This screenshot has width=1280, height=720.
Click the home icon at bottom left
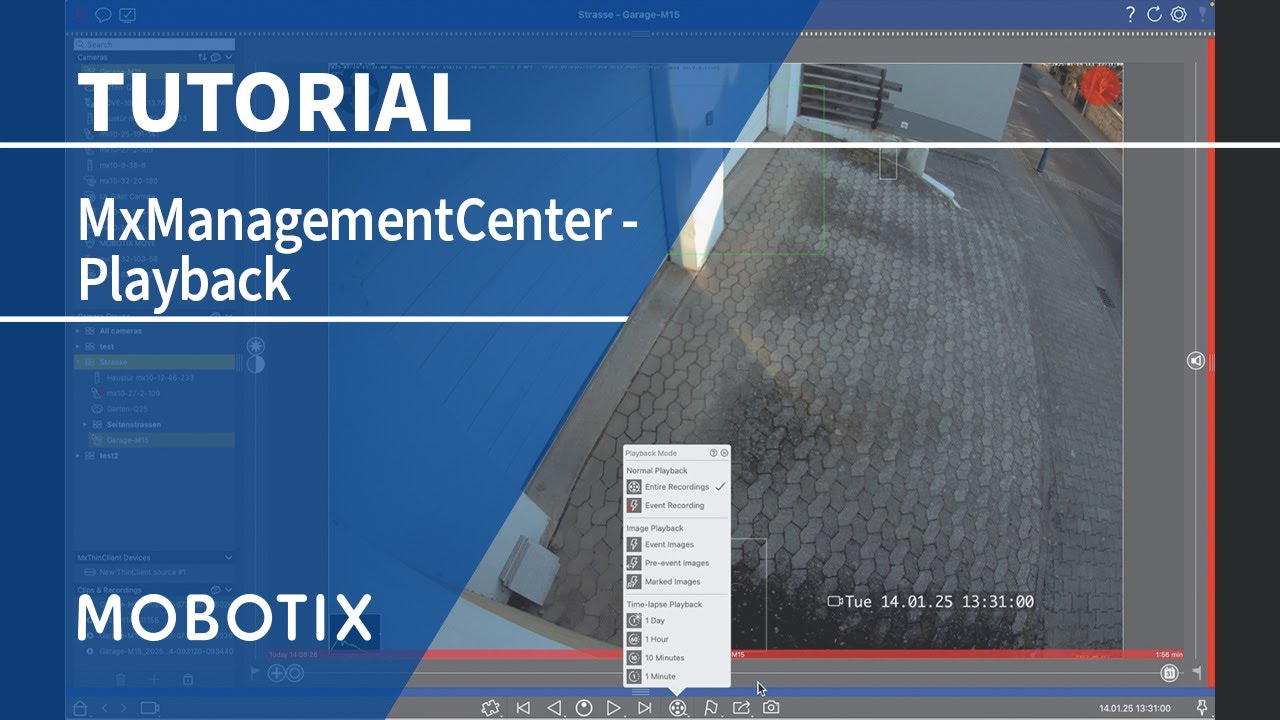[80, 708]
